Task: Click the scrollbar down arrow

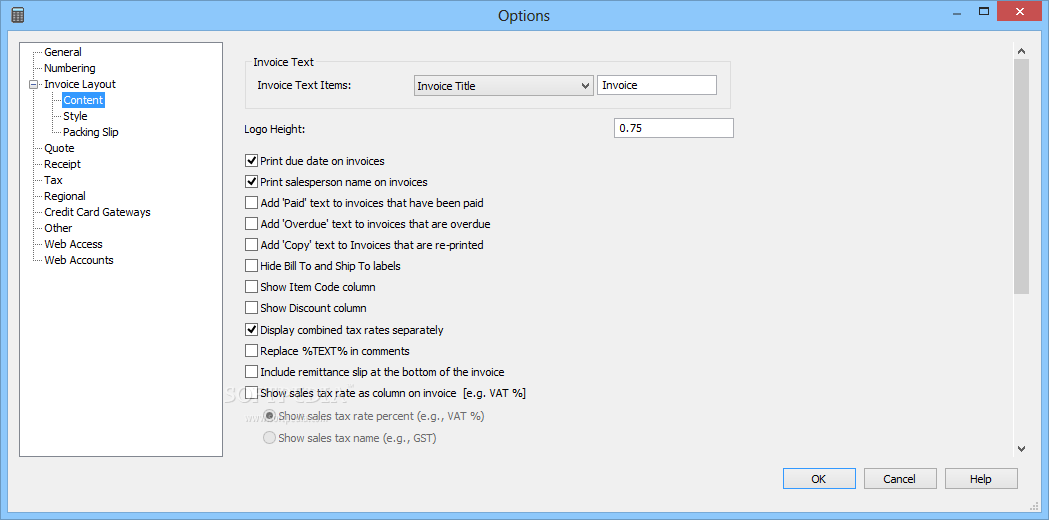Action: point(1021,448)
